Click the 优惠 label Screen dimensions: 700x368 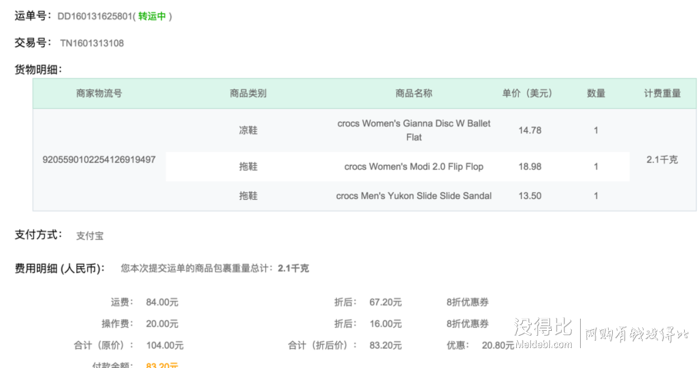tap(458, 345)
